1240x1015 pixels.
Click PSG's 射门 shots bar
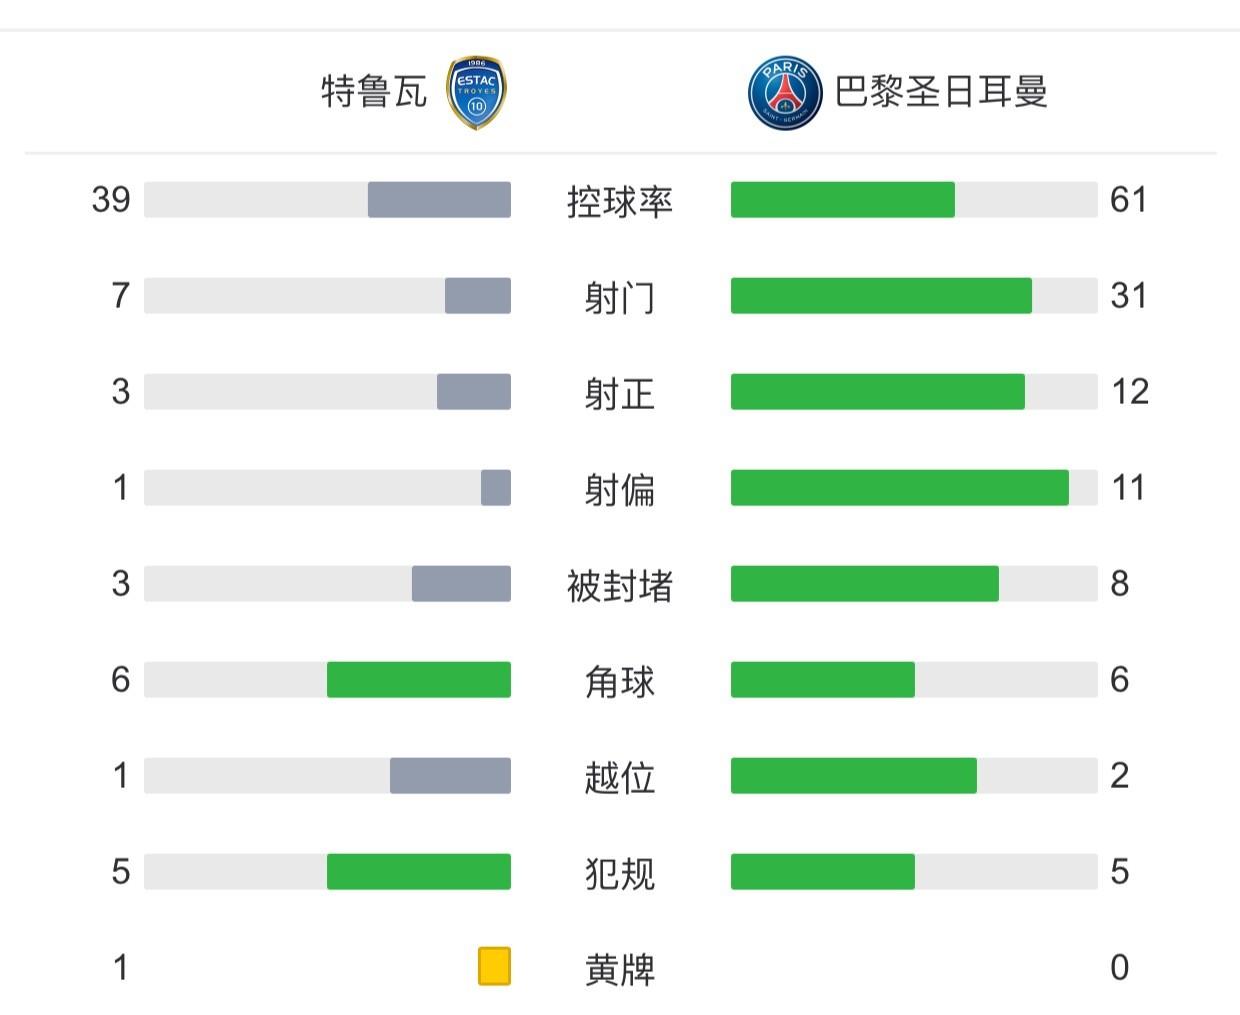click(x=881, y=296)
